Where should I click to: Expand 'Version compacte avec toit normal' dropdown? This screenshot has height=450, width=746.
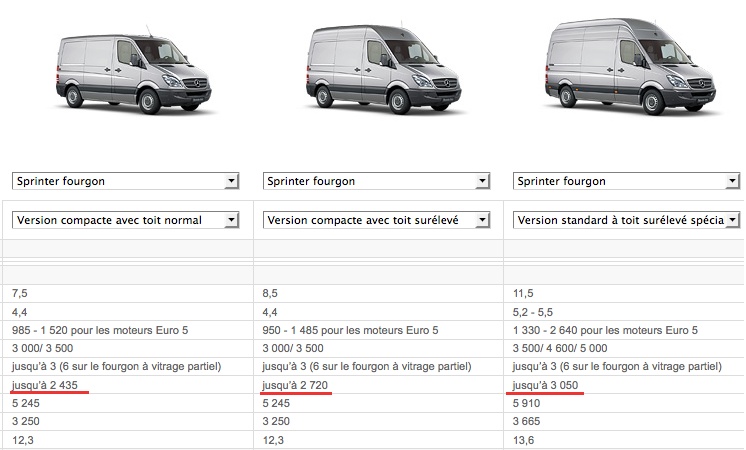[x=125, y=220]
